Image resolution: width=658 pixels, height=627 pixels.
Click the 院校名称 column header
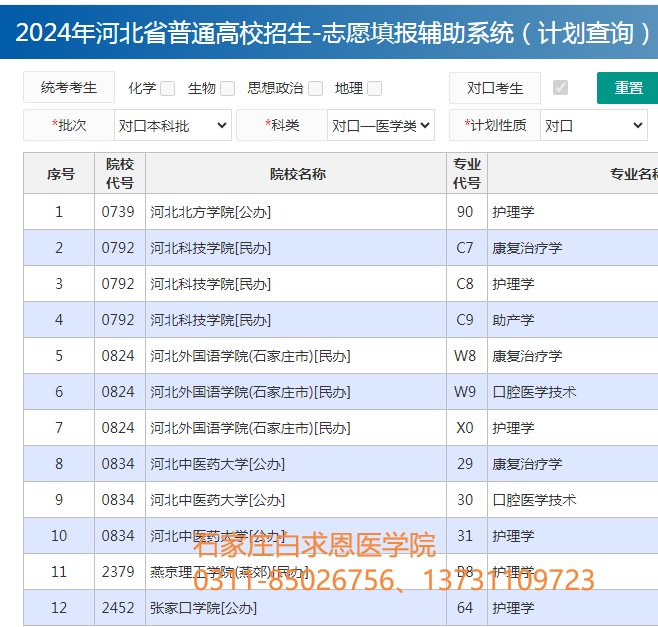click(x=297, y=173)
